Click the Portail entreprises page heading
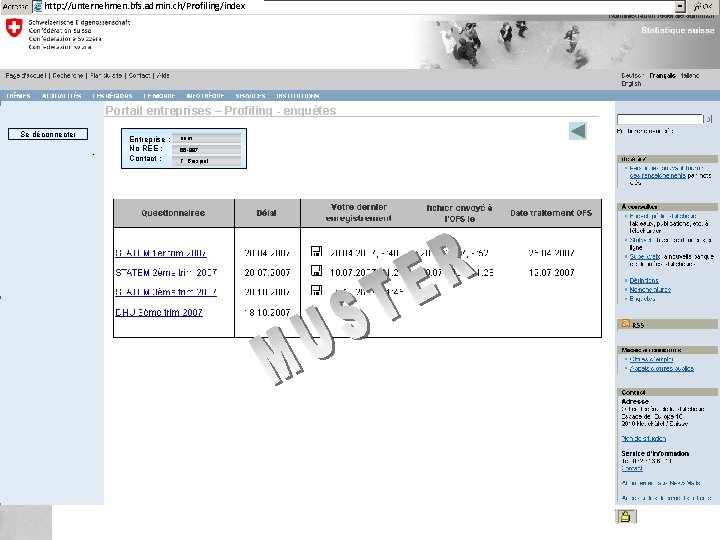The height and width of the screenshot is (540, 720). (x=220, y=111)
